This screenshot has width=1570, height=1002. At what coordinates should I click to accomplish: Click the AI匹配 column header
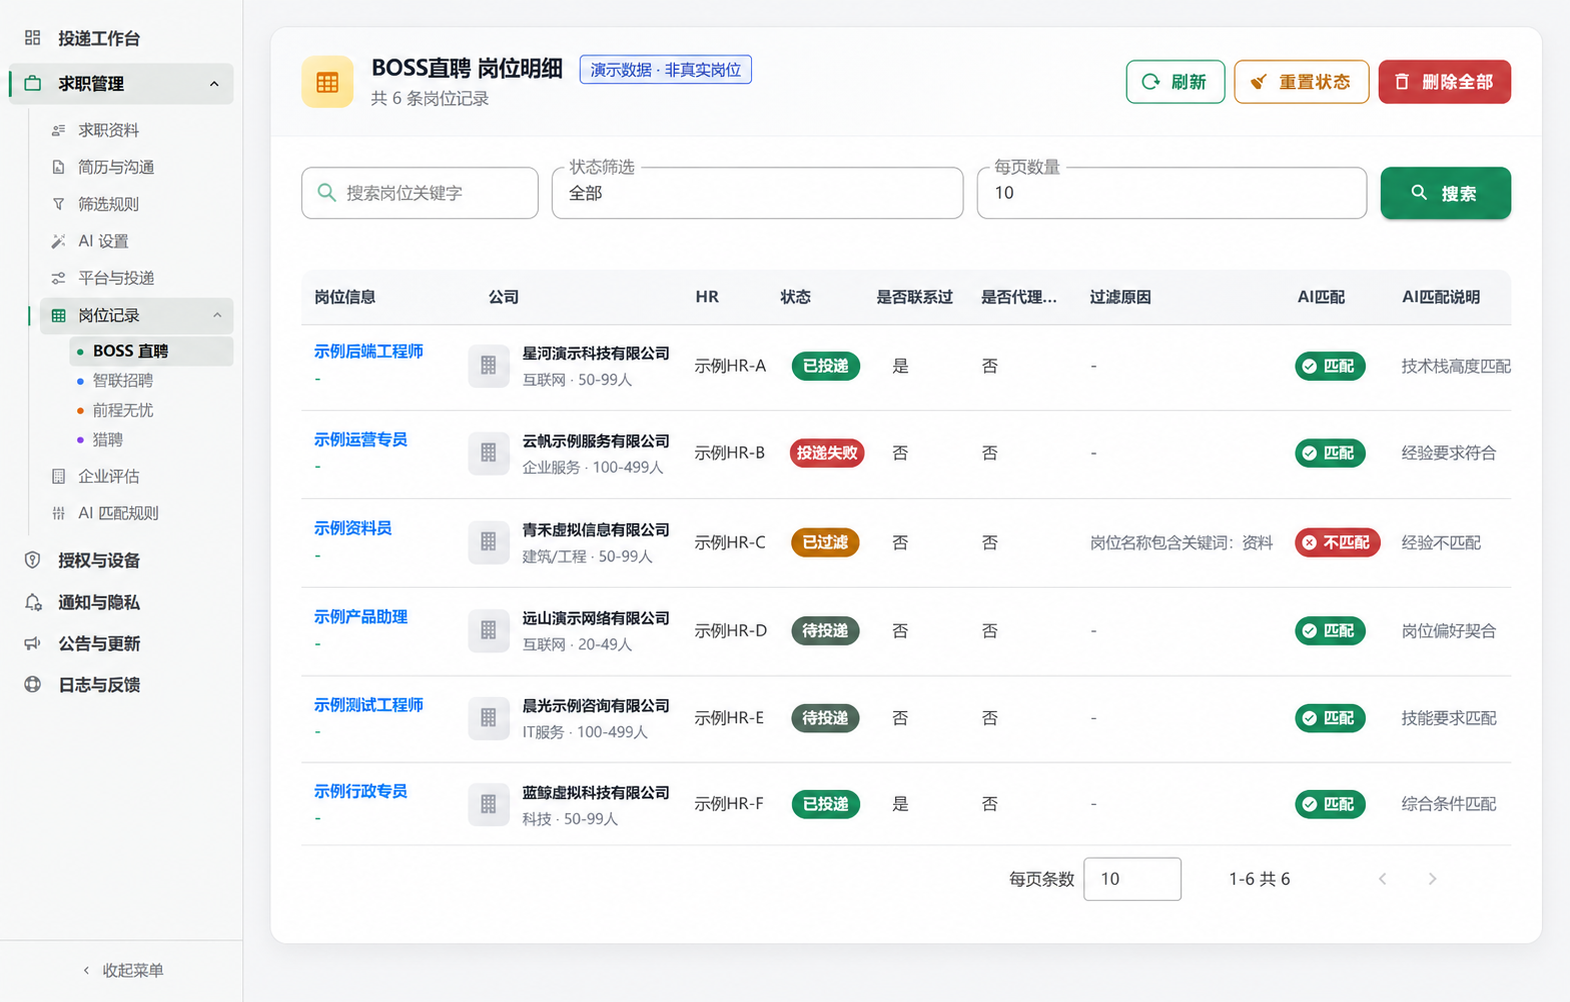1321,297
